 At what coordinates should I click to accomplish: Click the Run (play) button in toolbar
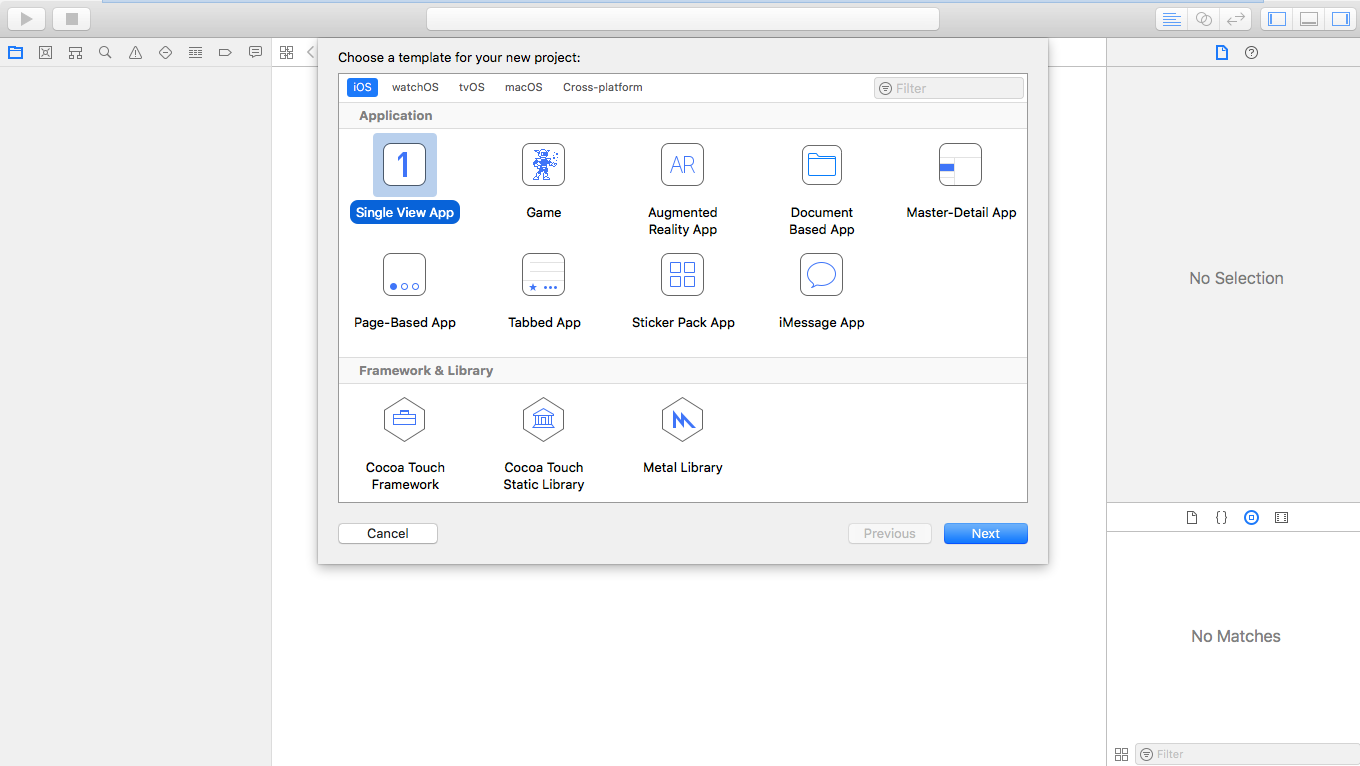click(x=27, y=19)
